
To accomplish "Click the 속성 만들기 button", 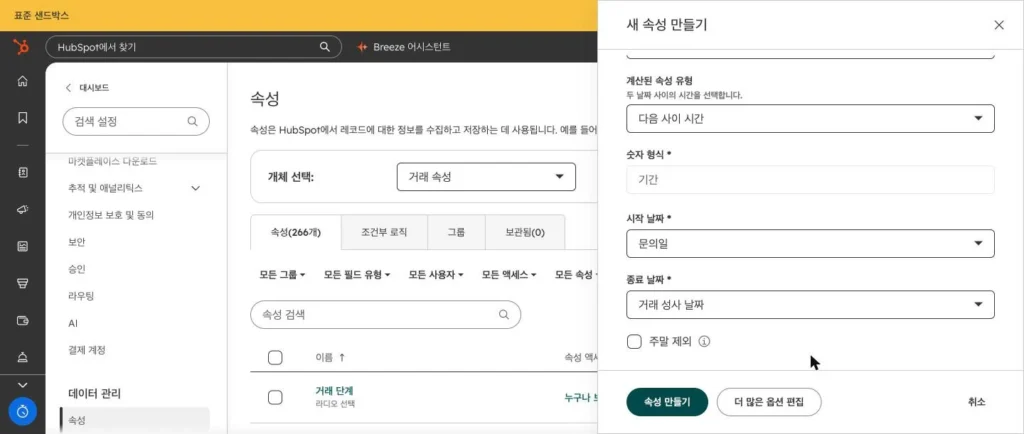I will pos(667,402).
